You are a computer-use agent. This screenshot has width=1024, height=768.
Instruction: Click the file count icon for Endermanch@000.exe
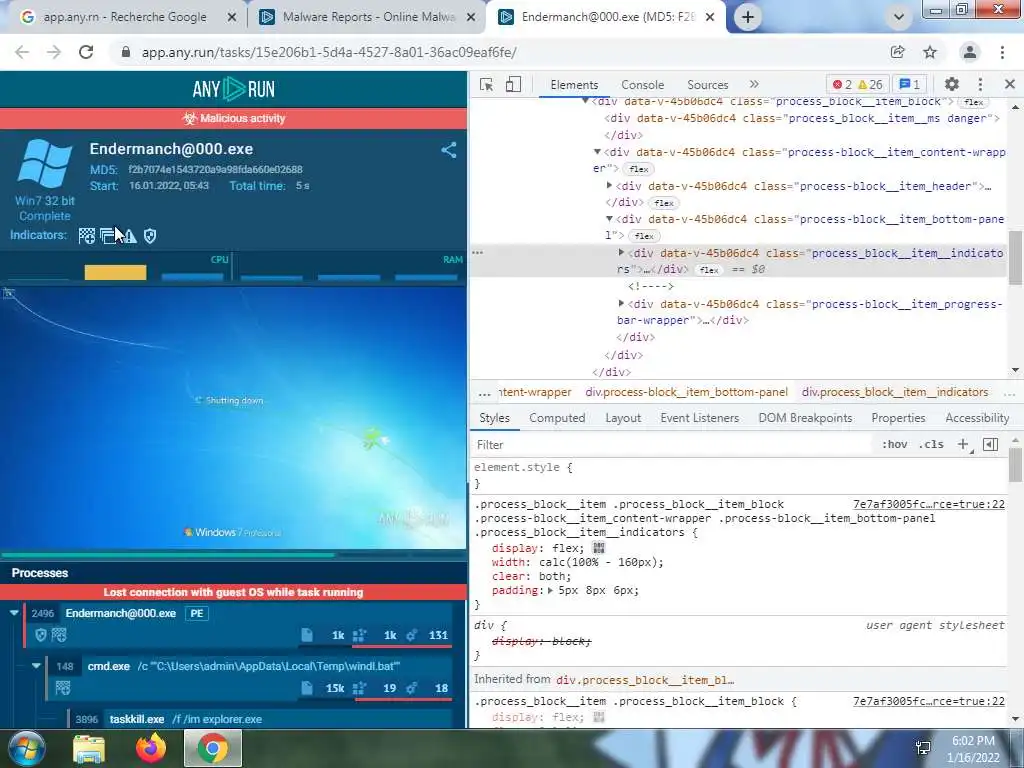(307, 635)
